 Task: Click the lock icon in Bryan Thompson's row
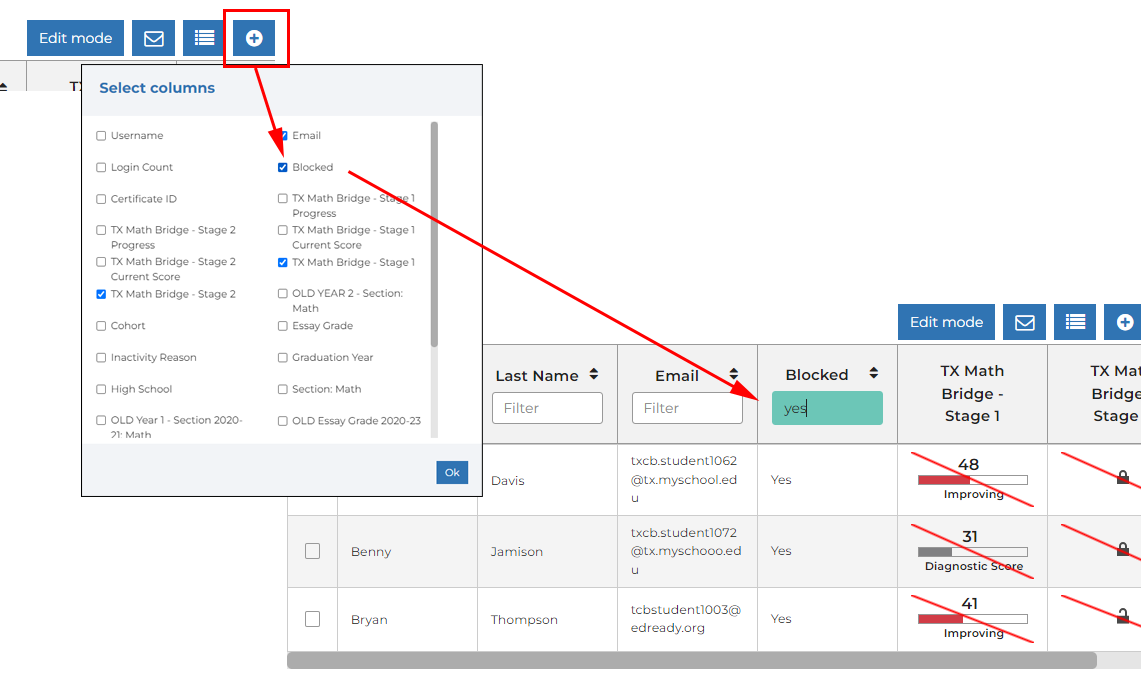pyautogui.click(x=1122, y=619)
